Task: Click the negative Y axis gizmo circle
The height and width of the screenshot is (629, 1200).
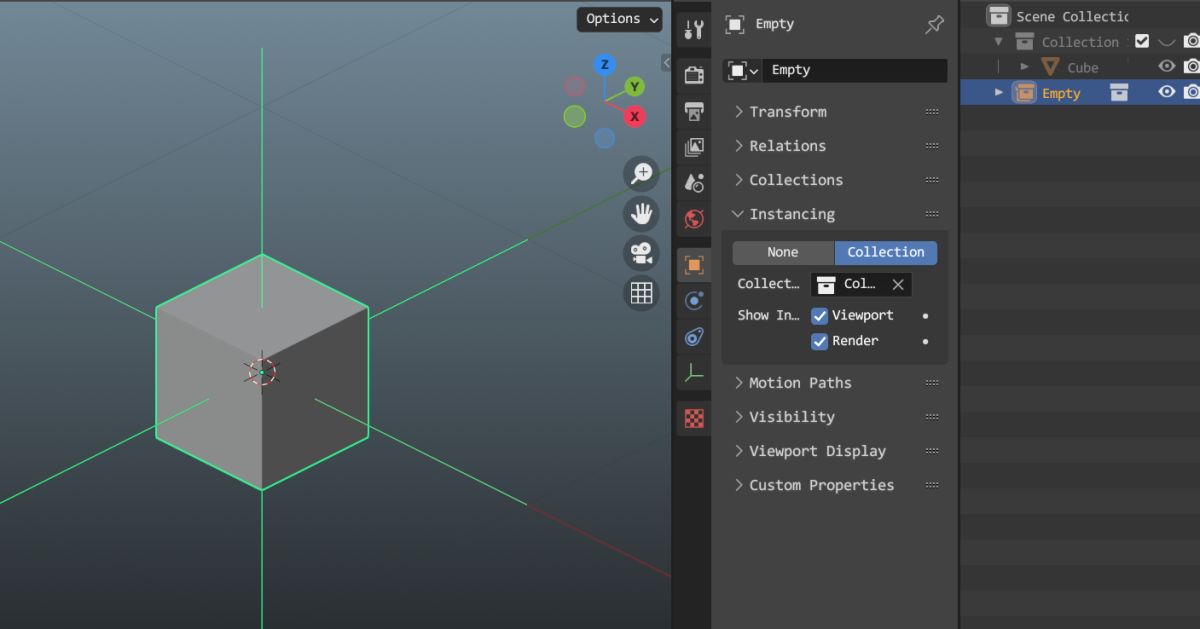Action: pos(574,117)
